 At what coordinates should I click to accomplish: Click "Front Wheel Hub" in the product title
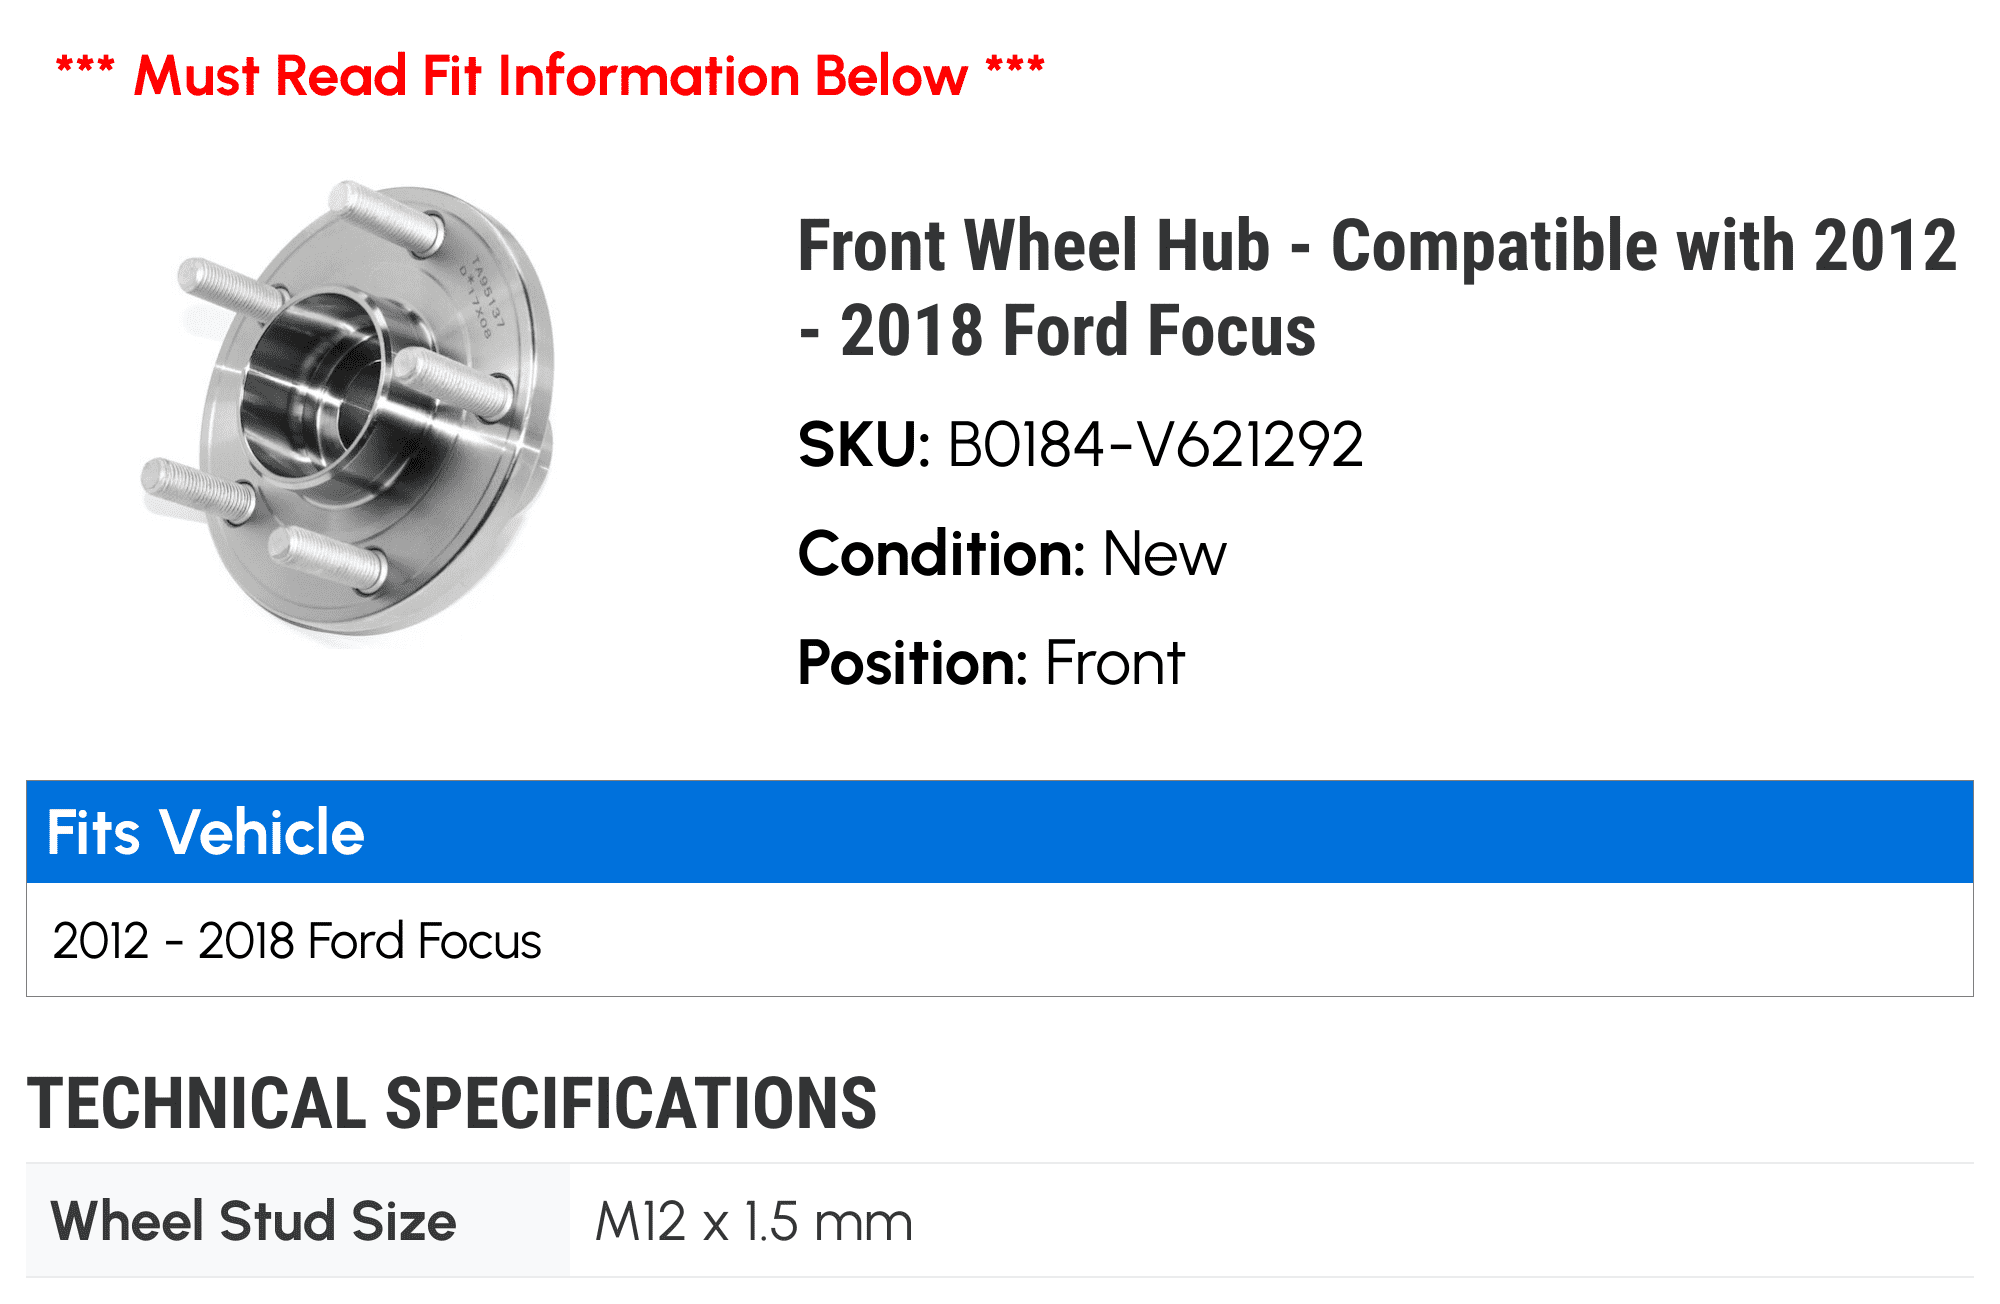click(x=1033, y=246)
